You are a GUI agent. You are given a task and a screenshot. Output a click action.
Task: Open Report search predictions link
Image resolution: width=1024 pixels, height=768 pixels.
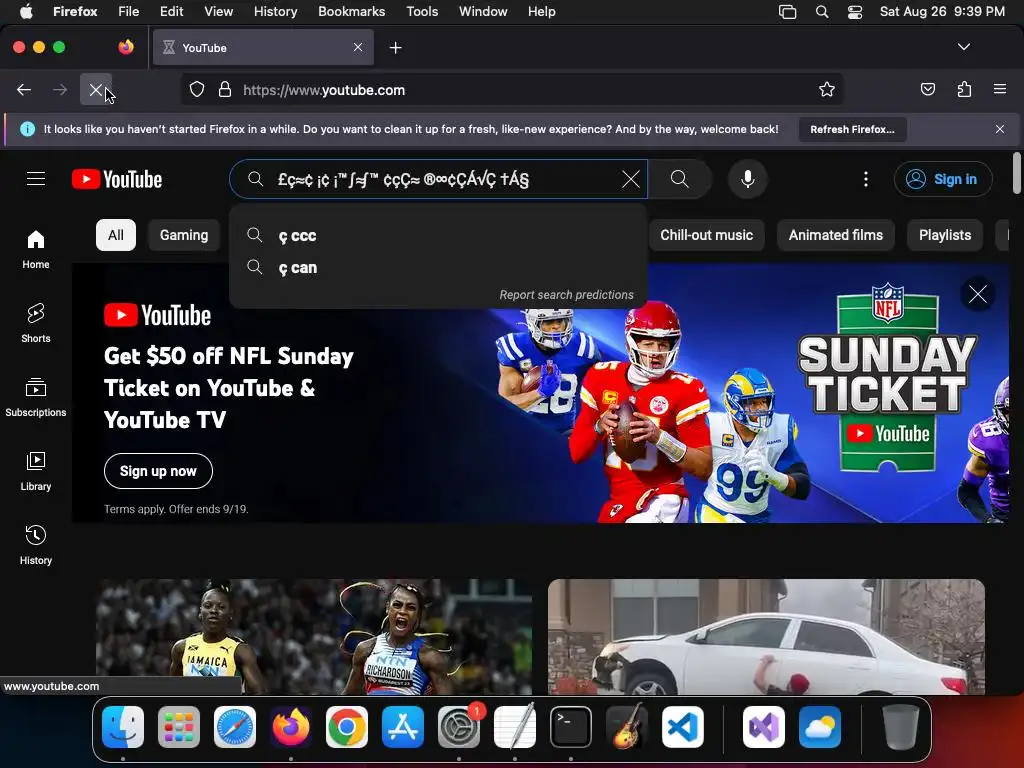click(566, 295)
